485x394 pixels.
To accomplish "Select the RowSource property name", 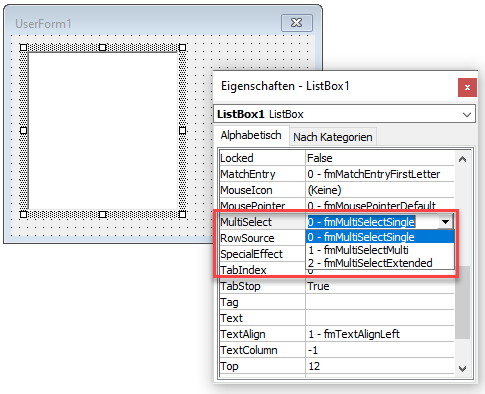I will pos(247,238).
